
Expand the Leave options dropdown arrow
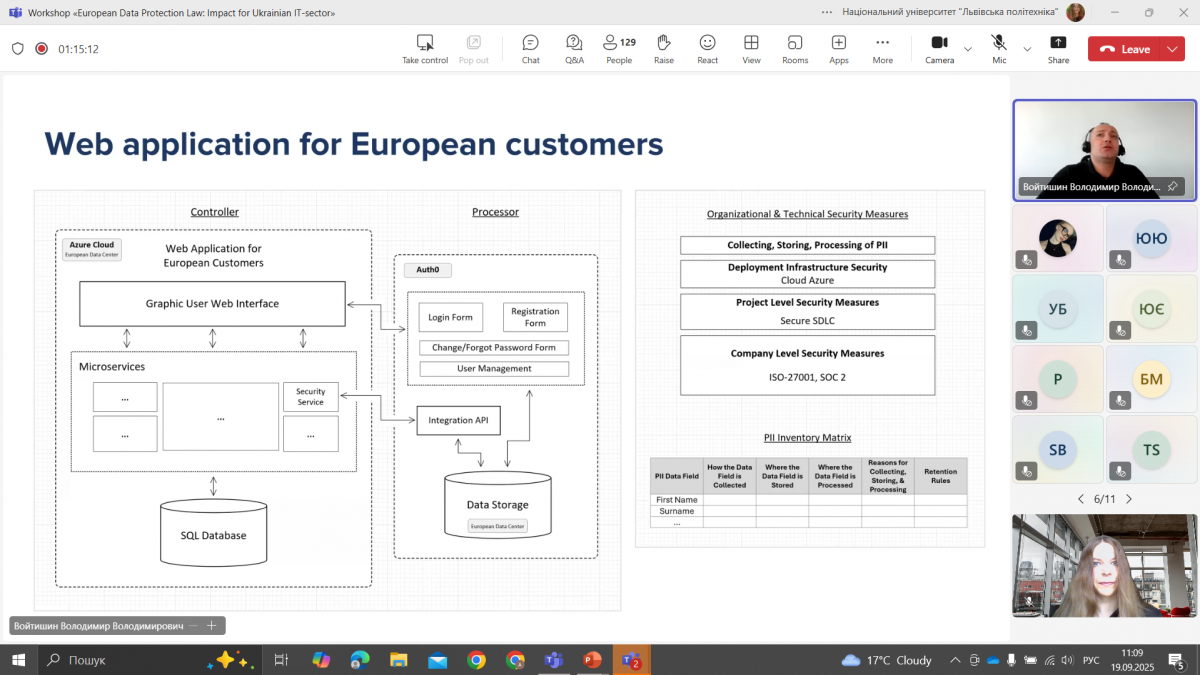[x=1173, y=49]
